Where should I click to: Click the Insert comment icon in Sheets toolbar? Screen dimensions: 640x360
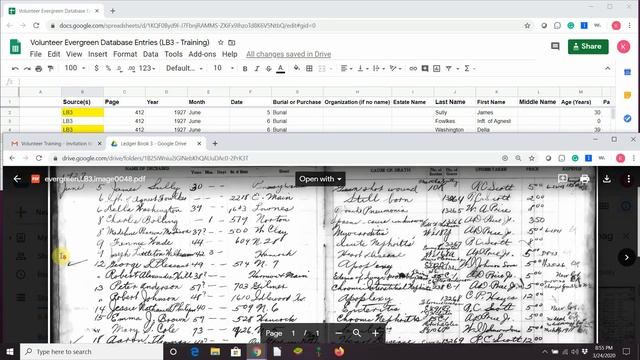coord(425,69)
